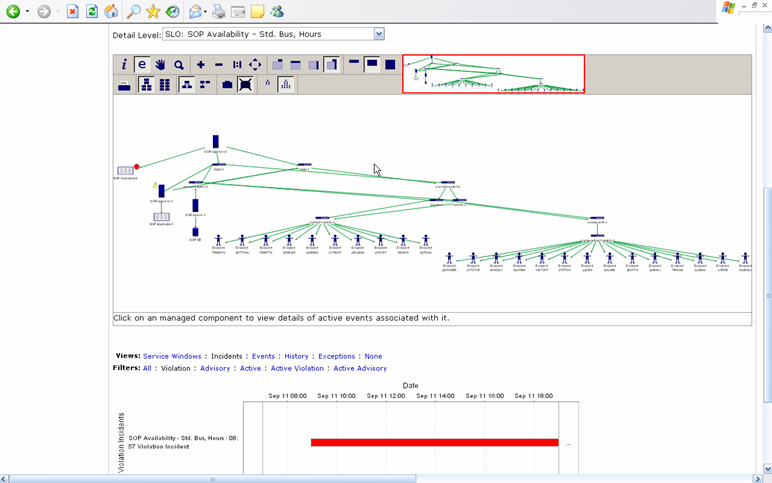Zoom out with the minus icon

pos(218,65)
